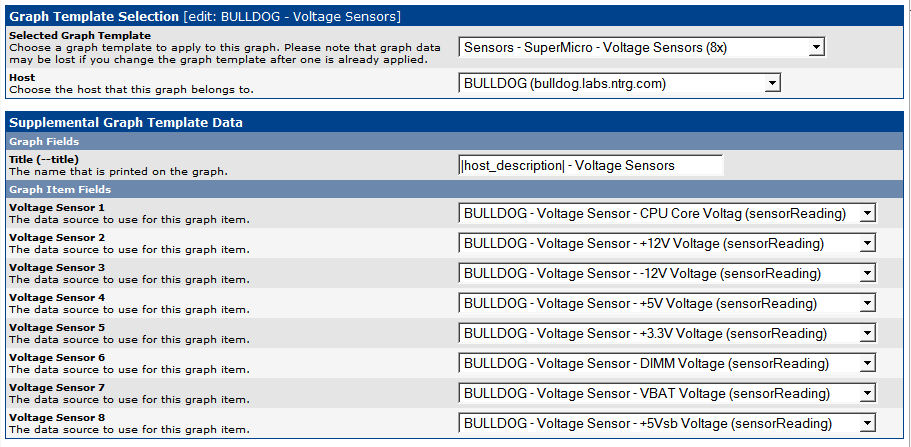Open the CPU Core Voltag data source dropdown
Screen dimensions: 911x447
(666, 213)
